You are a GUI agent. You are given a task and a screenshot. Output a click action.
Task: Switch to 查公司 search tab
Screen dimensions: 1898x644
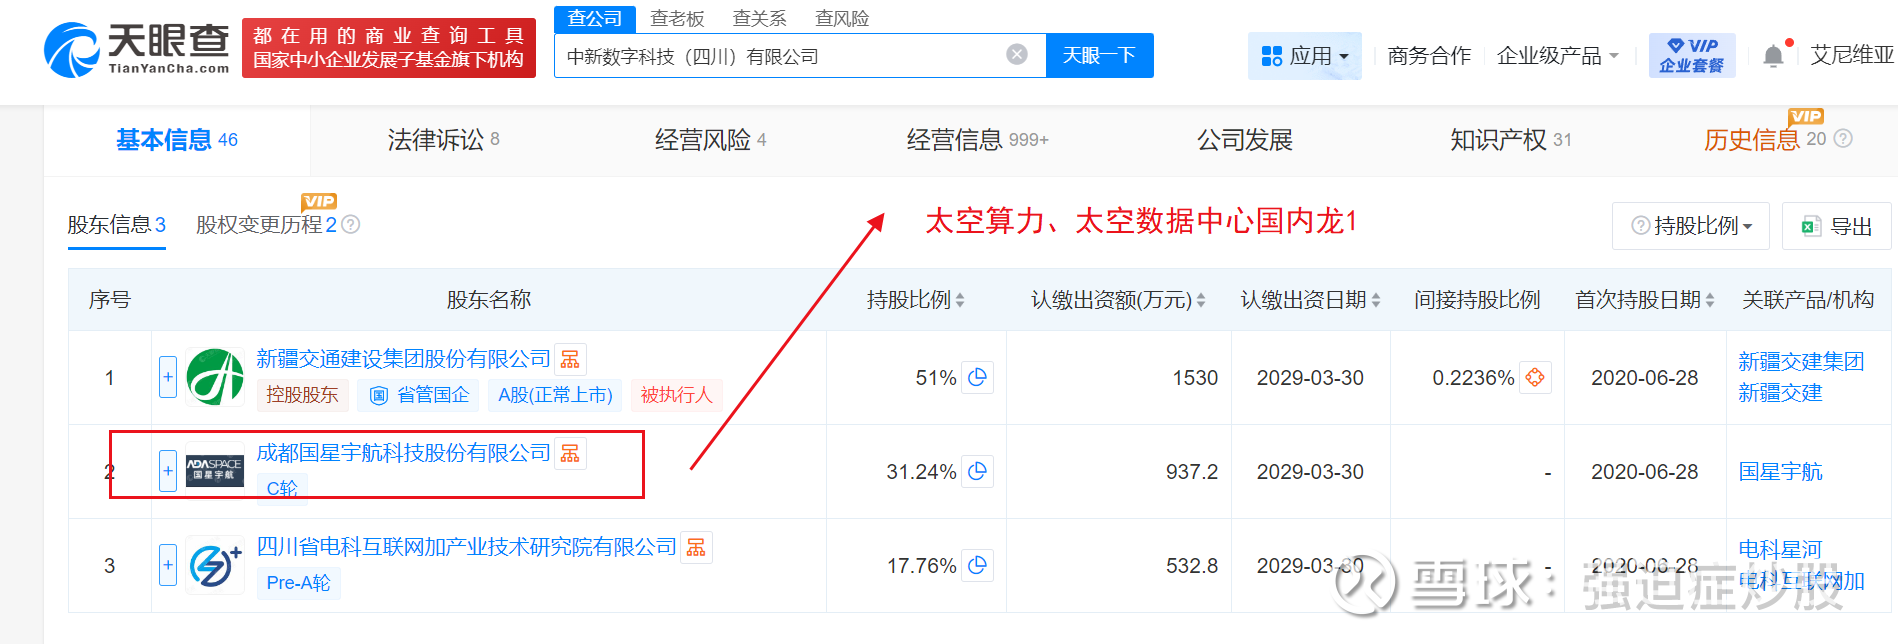pos(595,18)
